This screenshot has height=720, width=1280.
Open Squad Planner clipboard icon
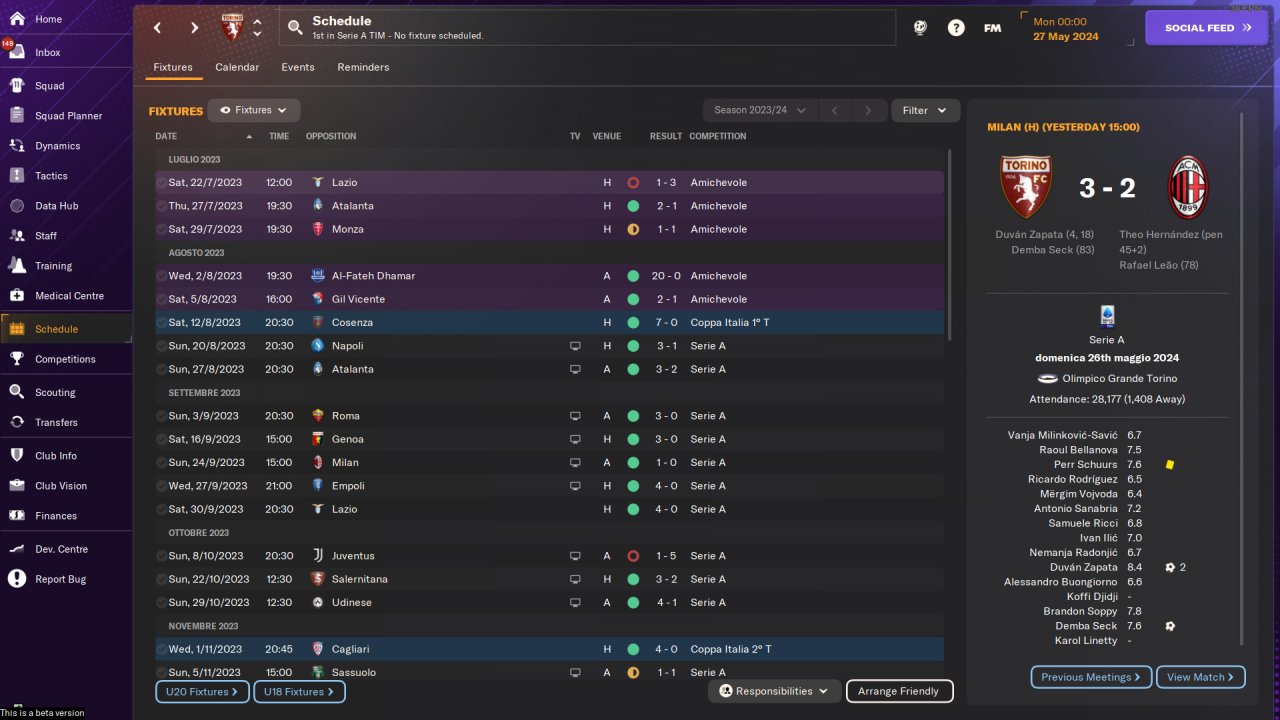[17, 116]
